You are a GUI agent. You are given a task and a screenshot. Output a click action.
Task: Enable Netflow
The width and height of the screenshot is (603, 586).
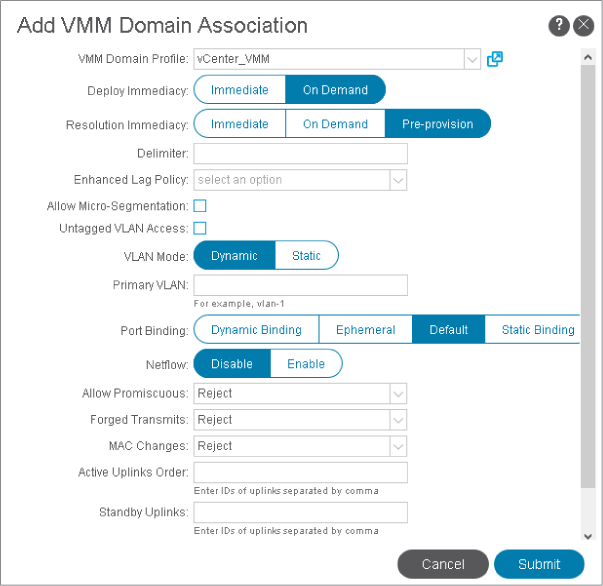pos(306,364)
